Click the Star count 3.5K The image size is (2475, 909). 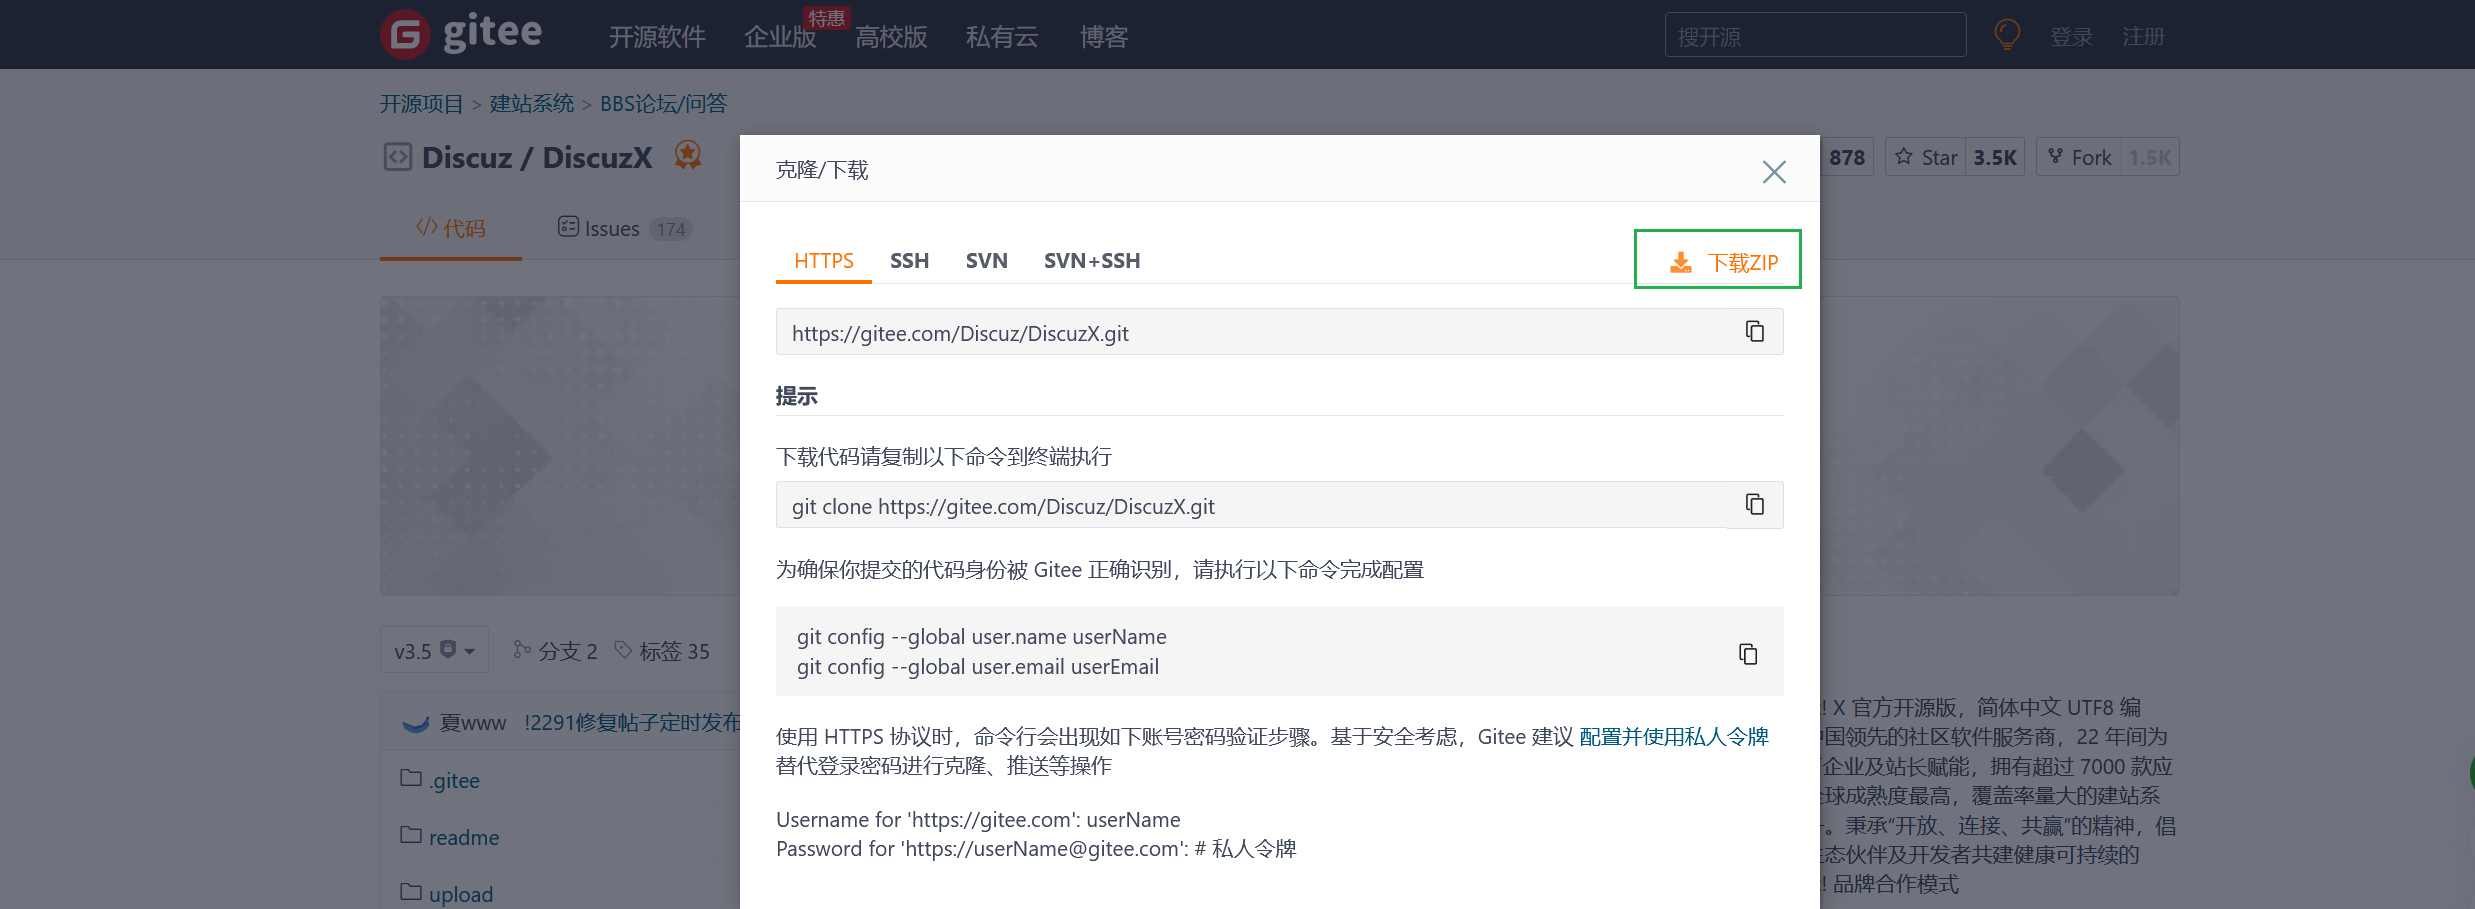pos(1995,157)
